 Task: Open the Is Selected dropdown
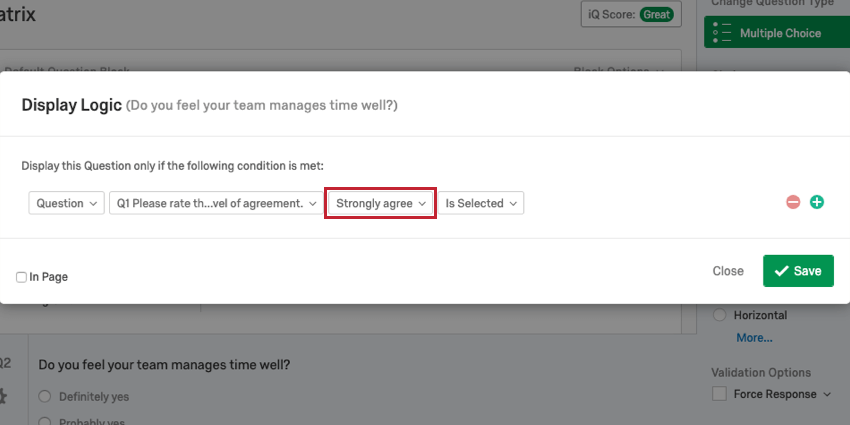click(x=481, y=203)
